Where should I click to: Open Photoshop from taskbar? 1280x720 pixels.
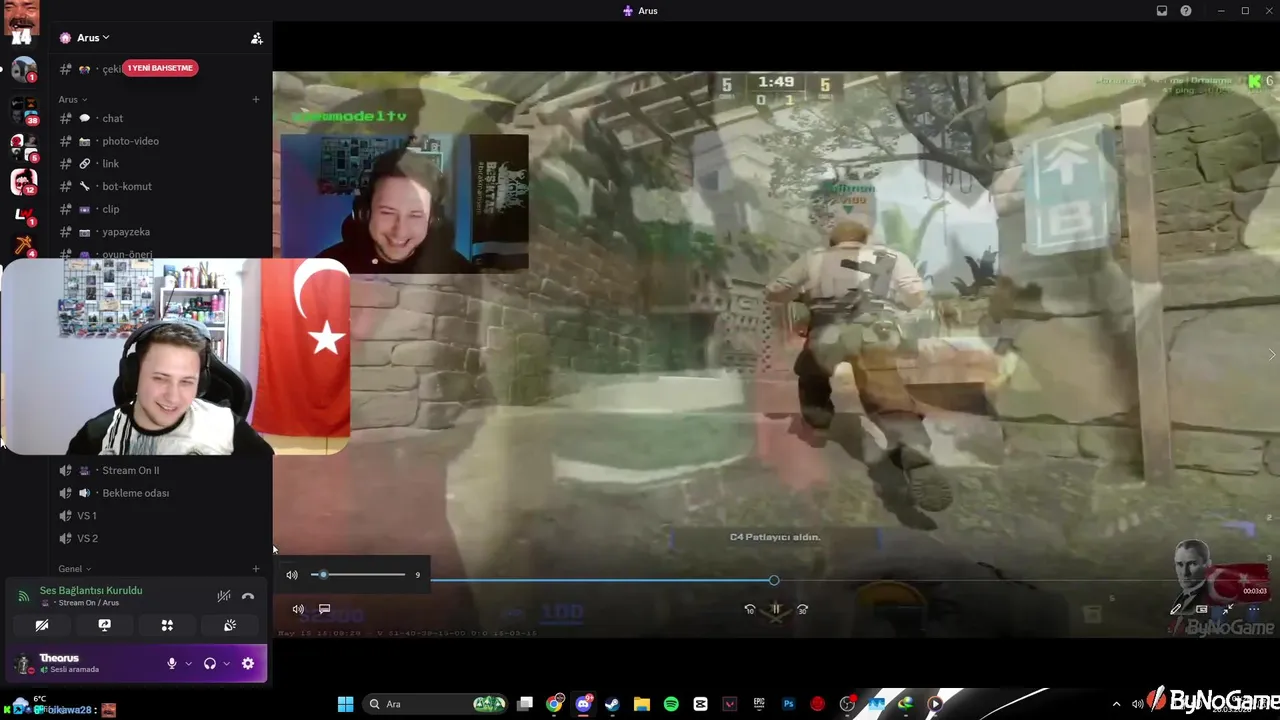pos(788,704)
